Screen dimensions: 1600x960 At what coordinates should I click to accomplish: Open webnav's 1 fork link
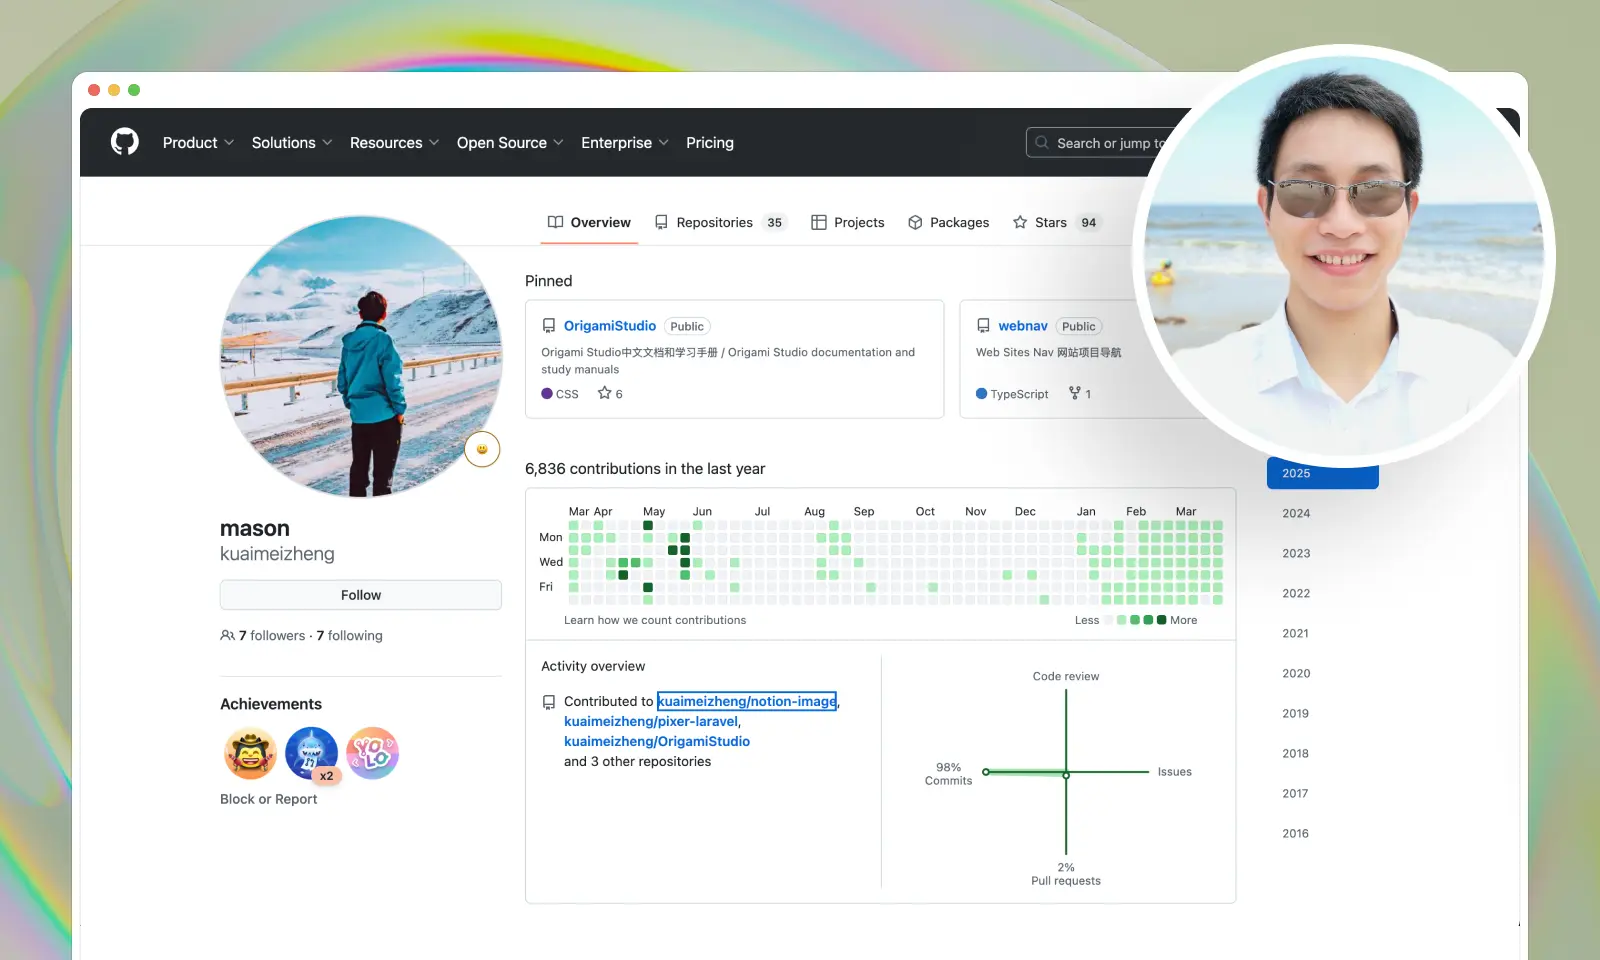pyautogui.click(x=1080, y=394)
